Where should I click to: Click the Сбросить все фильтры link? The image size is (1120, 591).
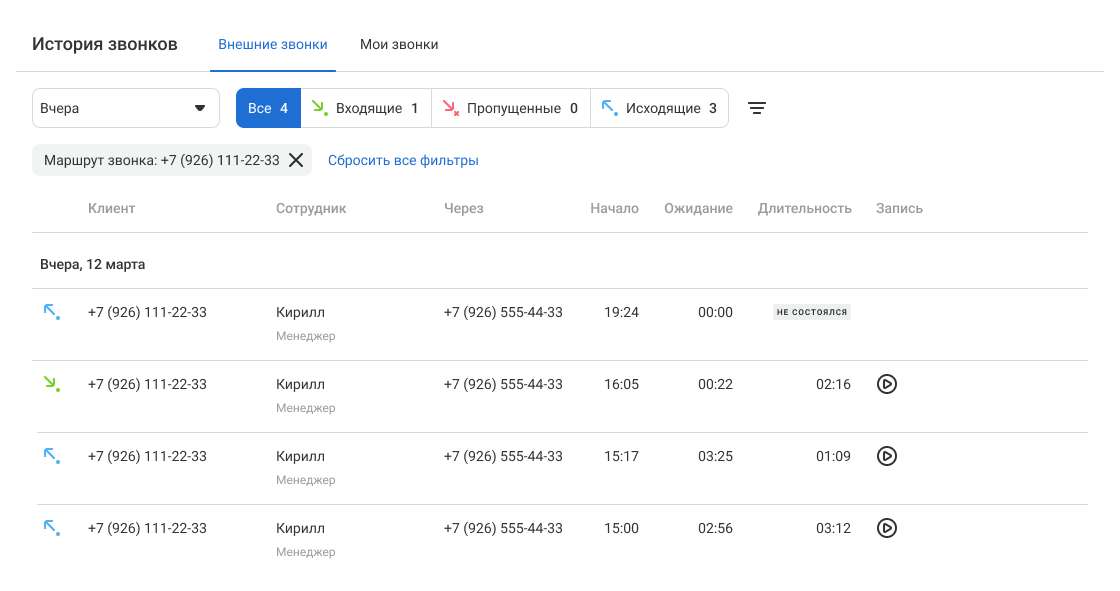click(x=403, y=160)
